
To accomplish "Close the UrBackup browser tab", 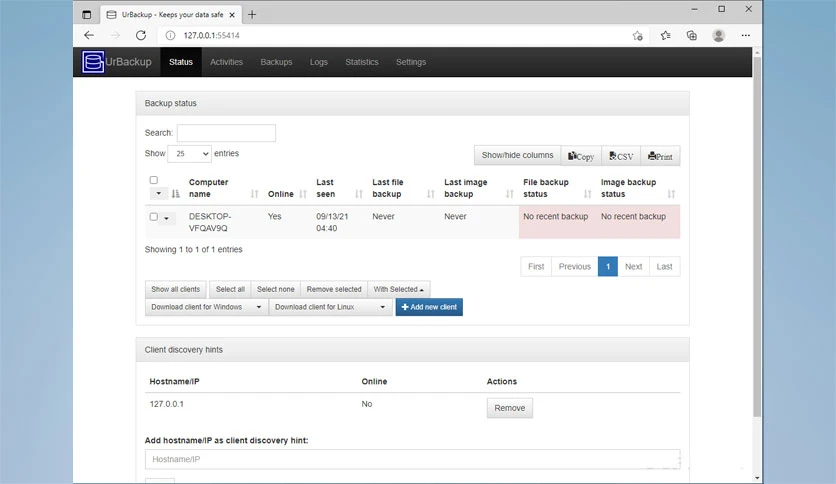I will 232,15.
